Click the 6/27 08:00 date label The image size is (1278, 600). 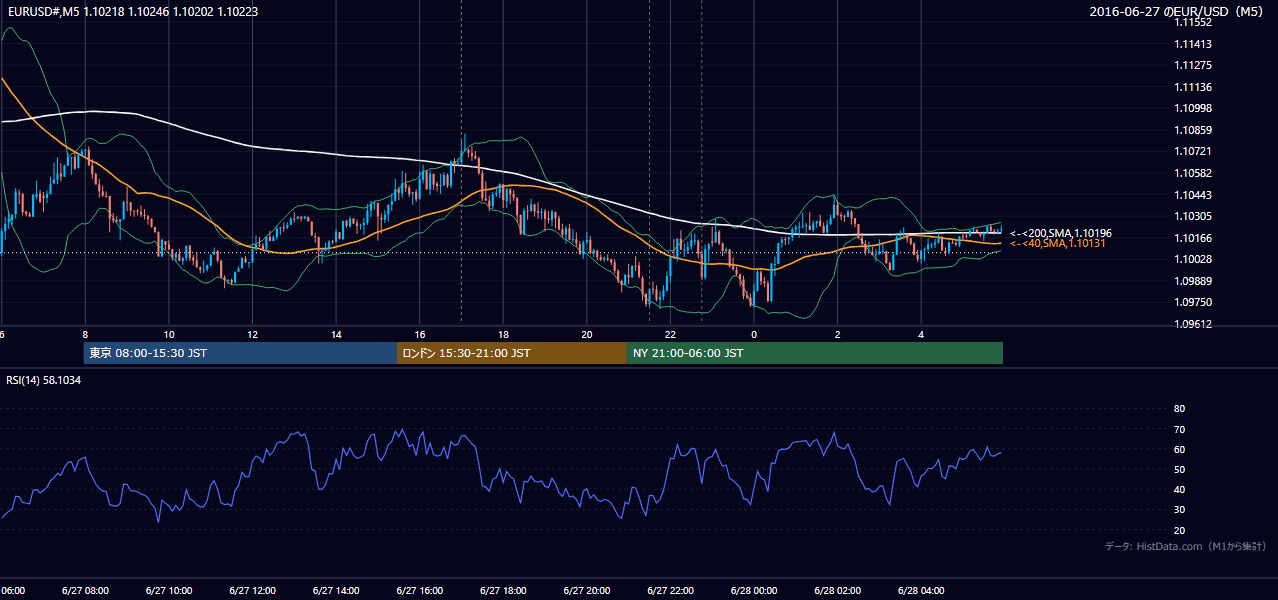point(85,590)
